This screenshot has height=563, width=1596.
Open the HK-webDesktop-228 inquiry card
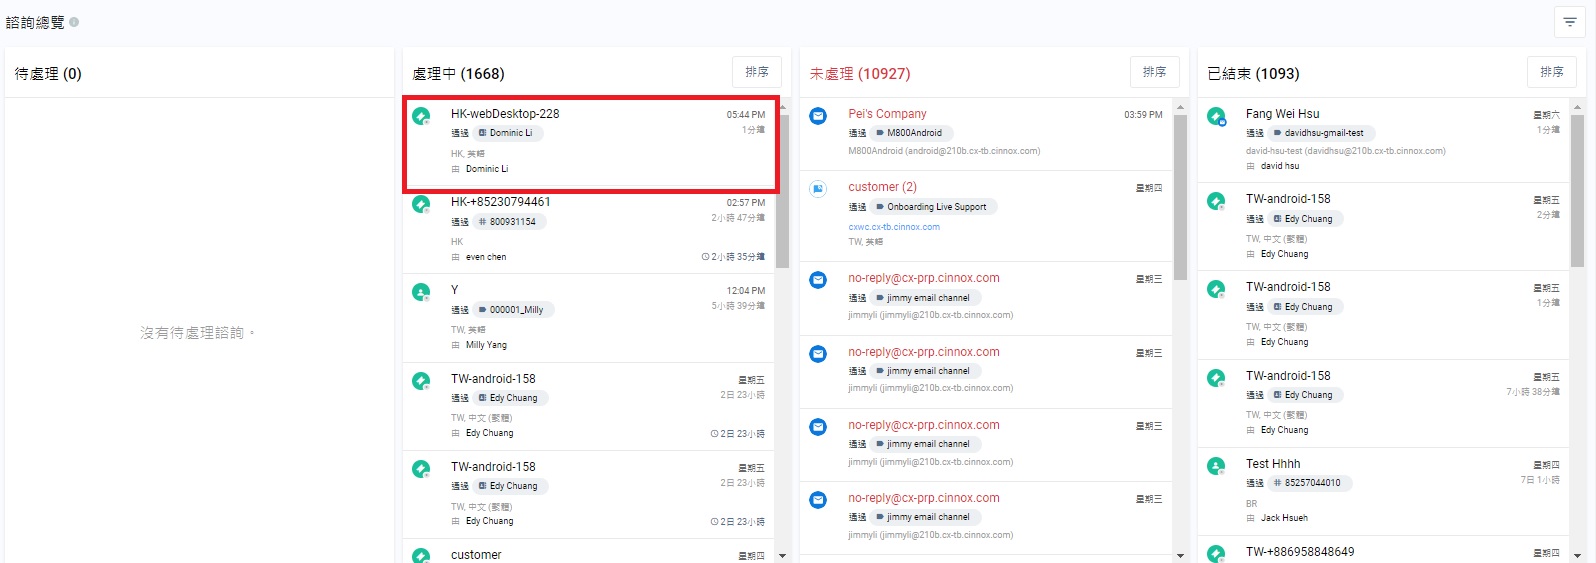pyautogui.click(x=591, y=143)
